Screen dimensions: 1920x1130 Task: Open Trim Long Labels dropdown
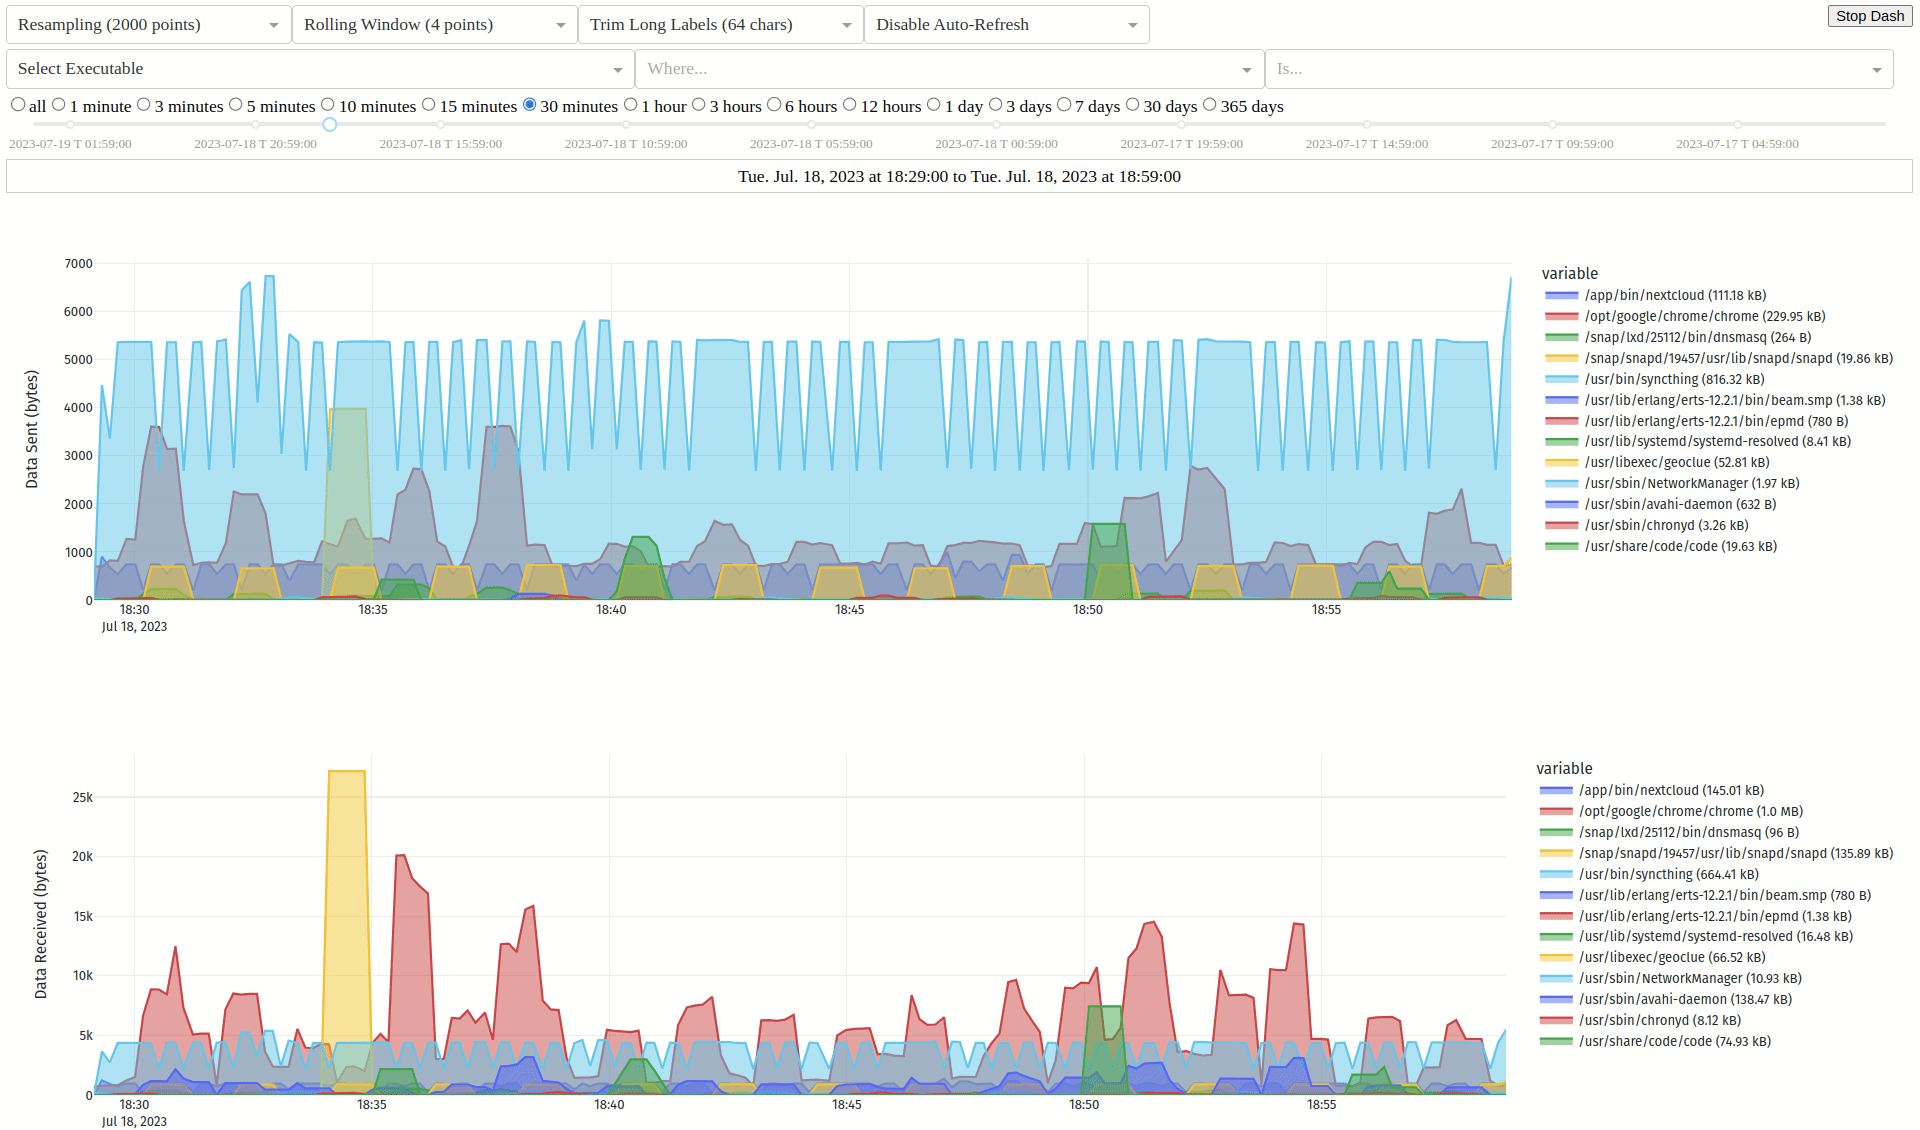pos(720,25)
